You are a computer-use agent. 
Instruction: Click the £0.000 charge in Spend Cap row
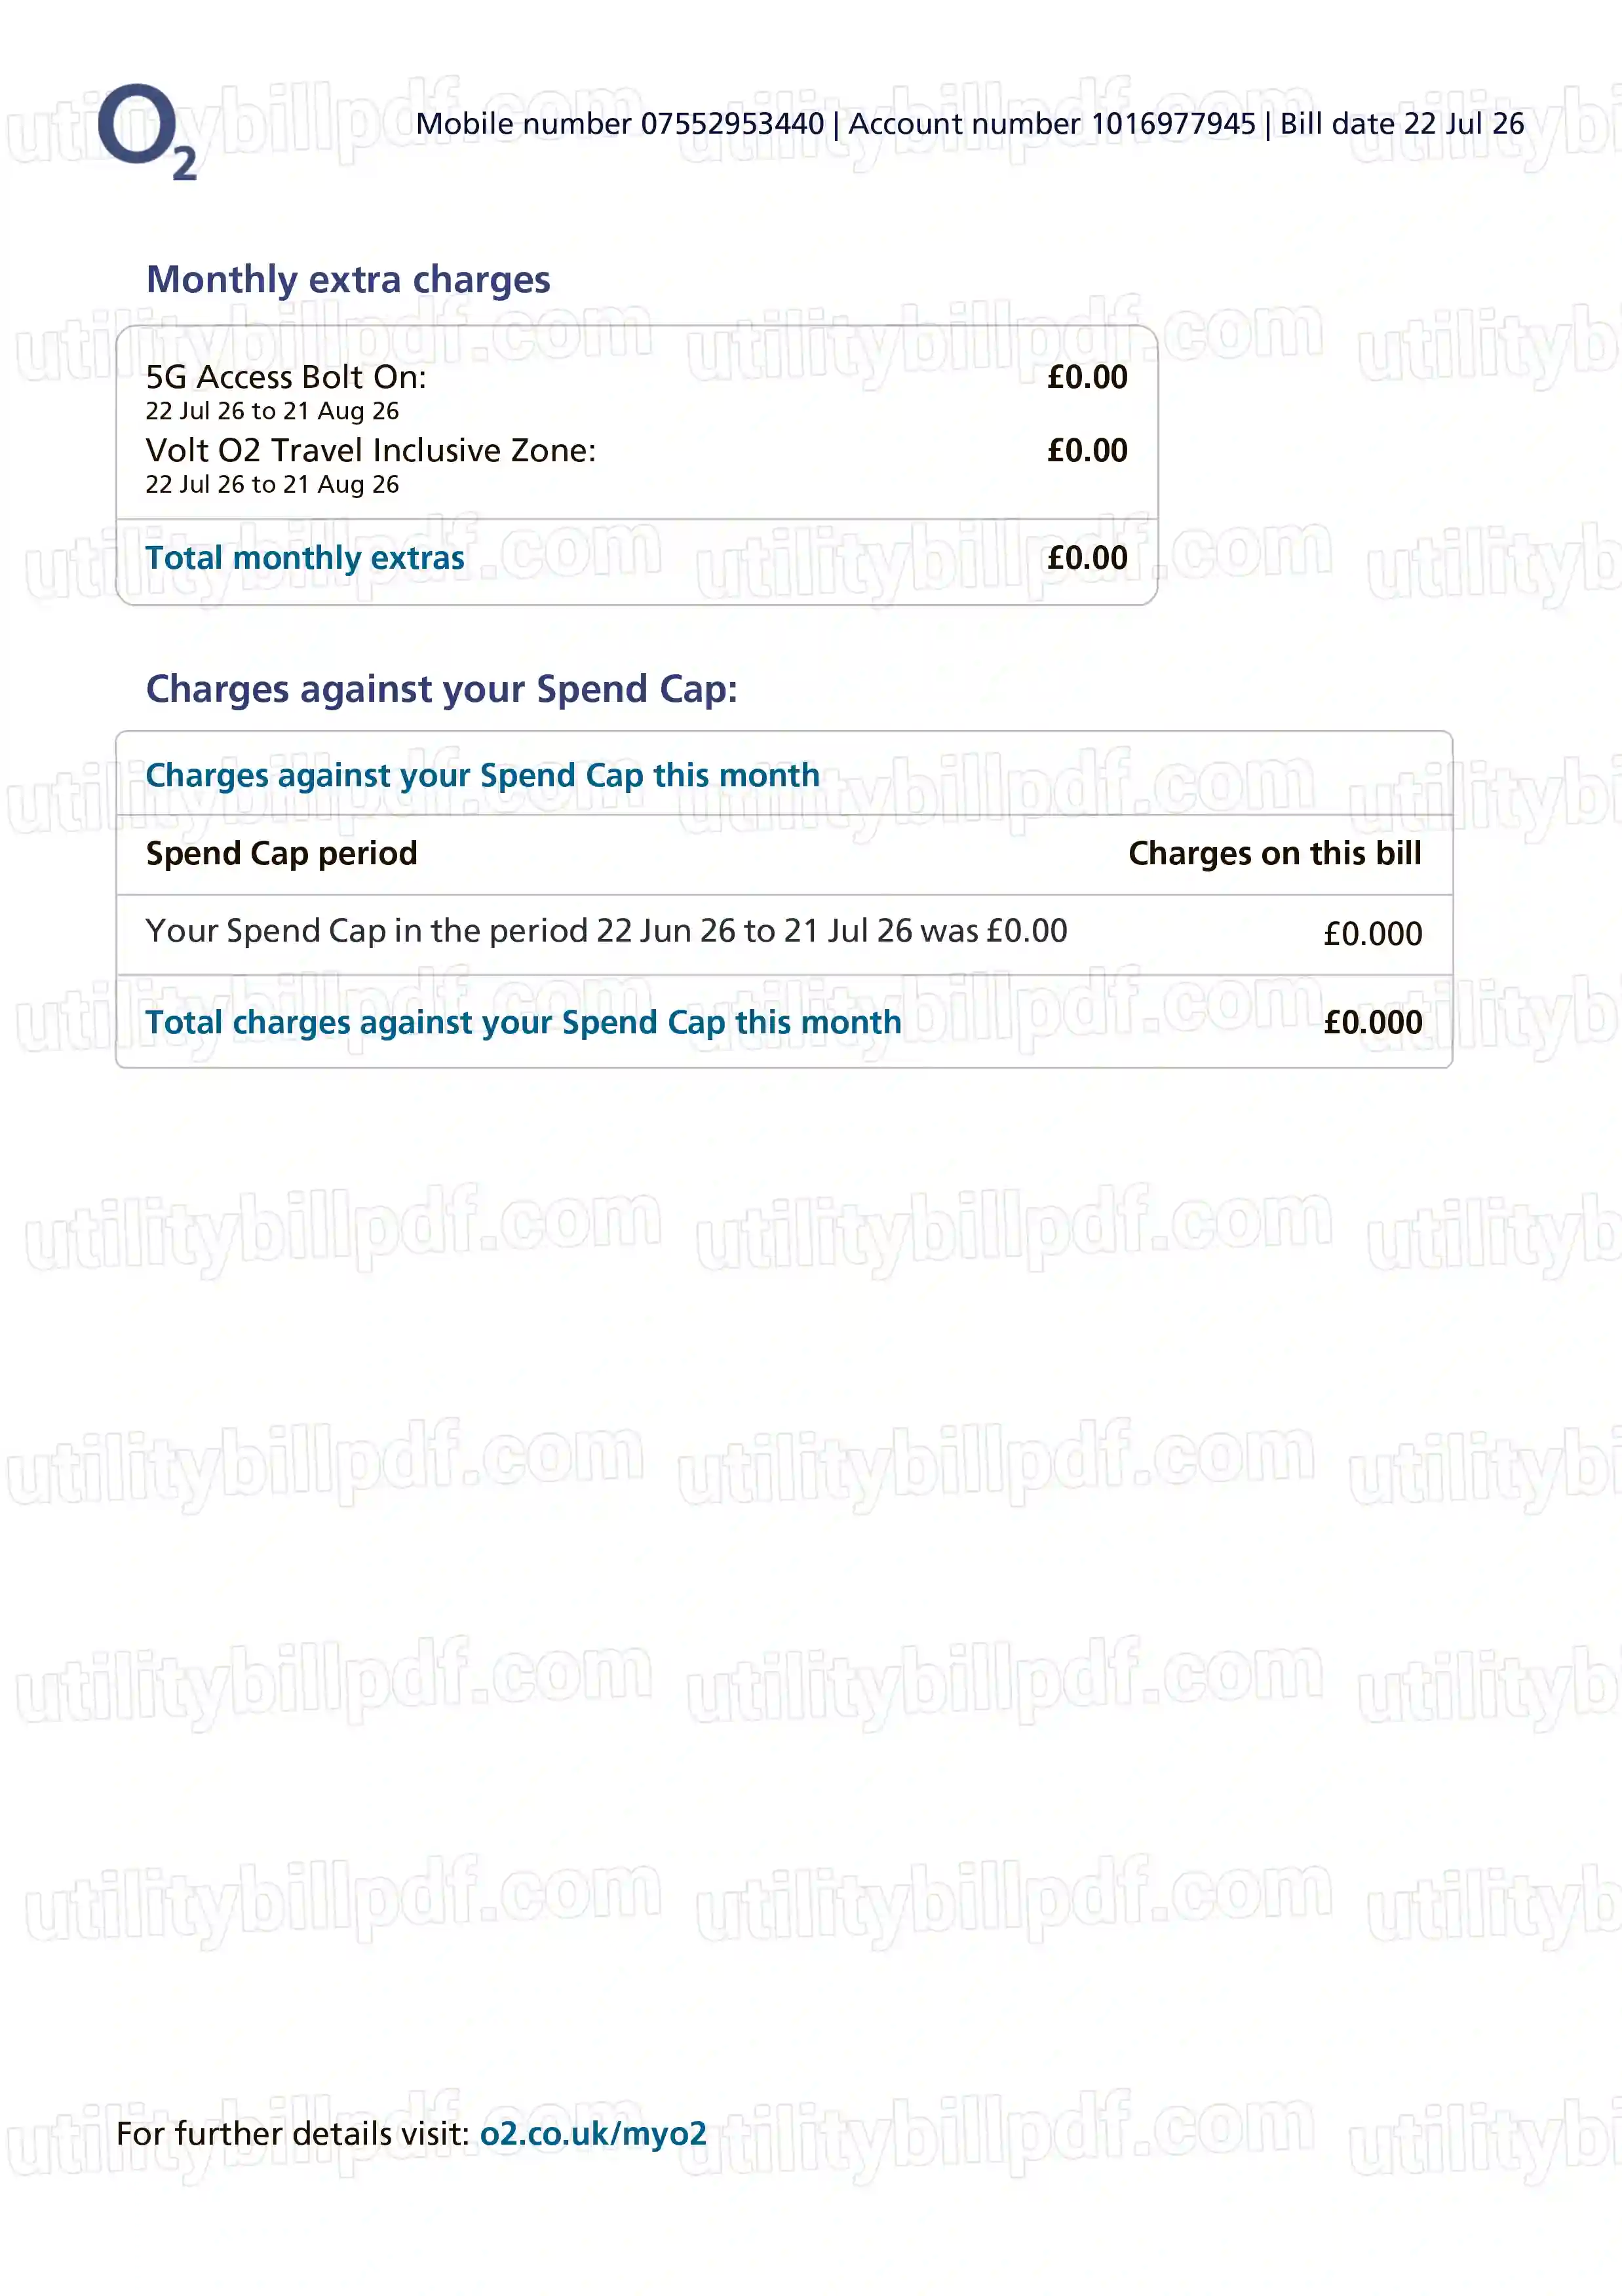coord(1373,934)
